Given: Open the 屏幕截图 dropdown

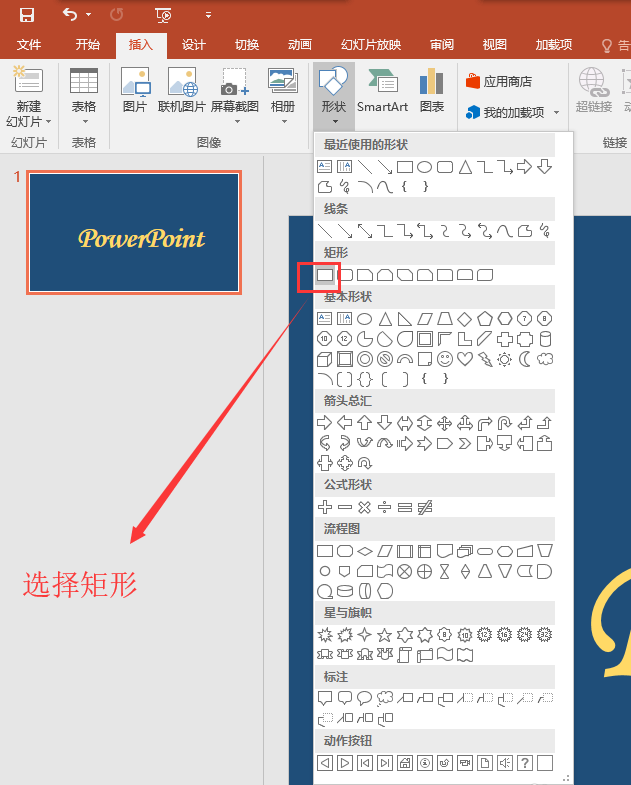Looking at the screenshot, I should (234, 95).
